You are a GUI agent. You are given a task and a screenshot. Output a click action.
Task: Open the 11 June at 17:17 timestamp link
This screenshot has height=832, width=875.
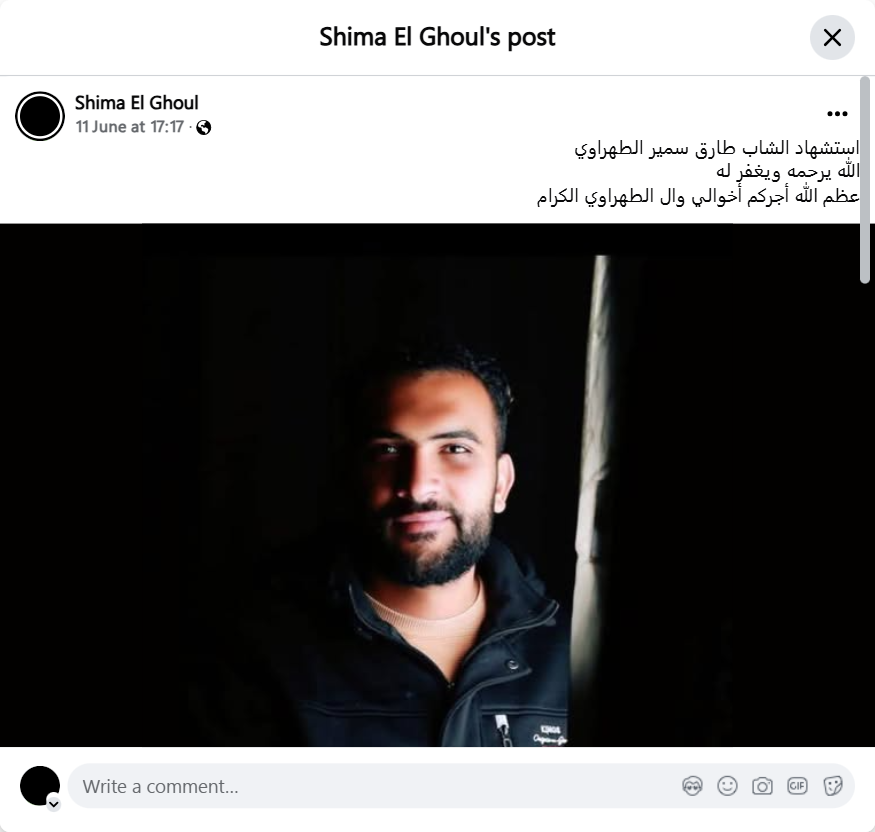point(129,127)
